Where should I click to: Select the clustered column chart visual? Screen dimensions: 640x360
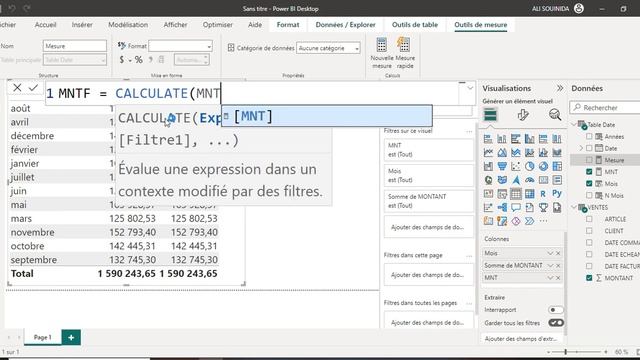[529, 139]
